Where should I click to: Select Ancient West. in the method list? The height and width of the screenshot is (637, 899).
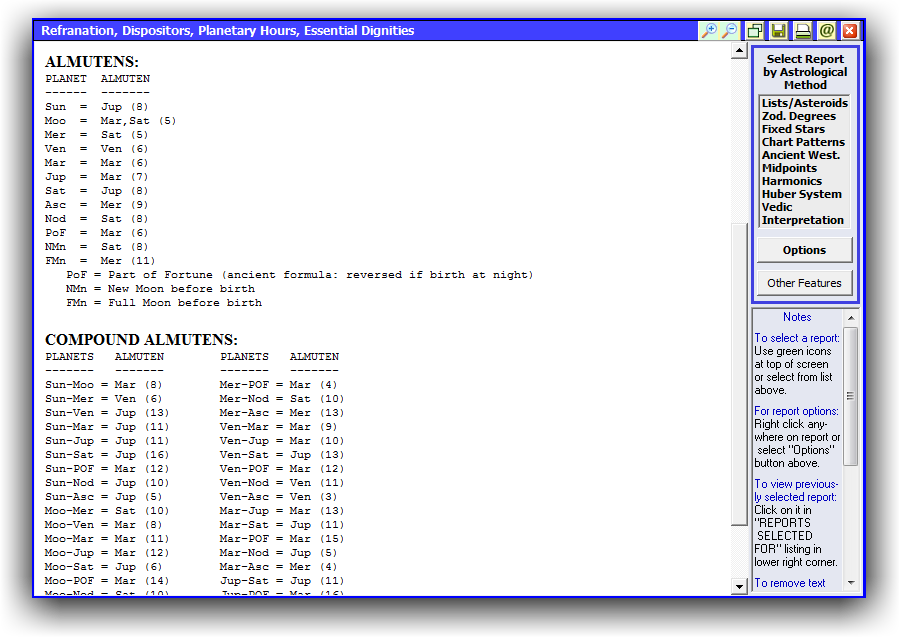click(x=800, y=155)
